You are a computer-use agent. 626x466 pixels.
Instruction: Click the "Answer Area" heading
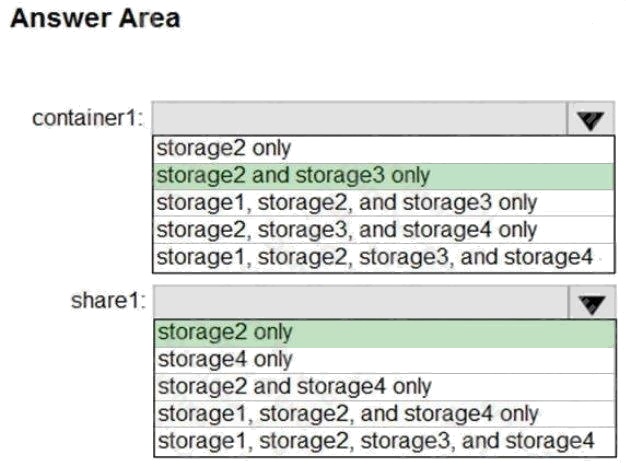95,18
